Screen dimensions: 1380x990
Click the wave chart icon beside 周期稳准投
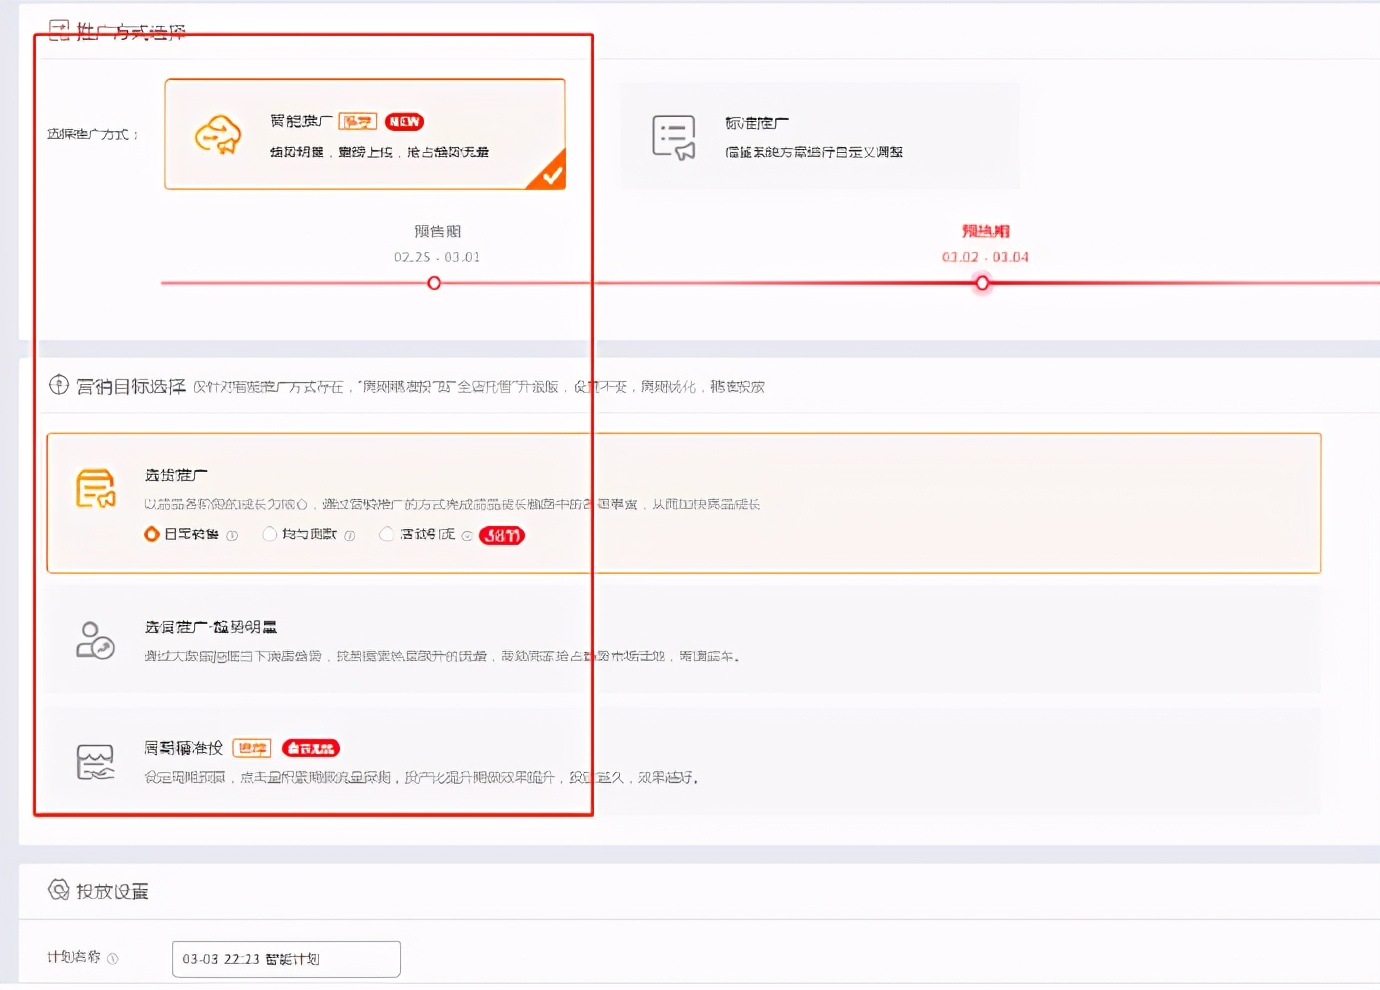click(95, 762)
